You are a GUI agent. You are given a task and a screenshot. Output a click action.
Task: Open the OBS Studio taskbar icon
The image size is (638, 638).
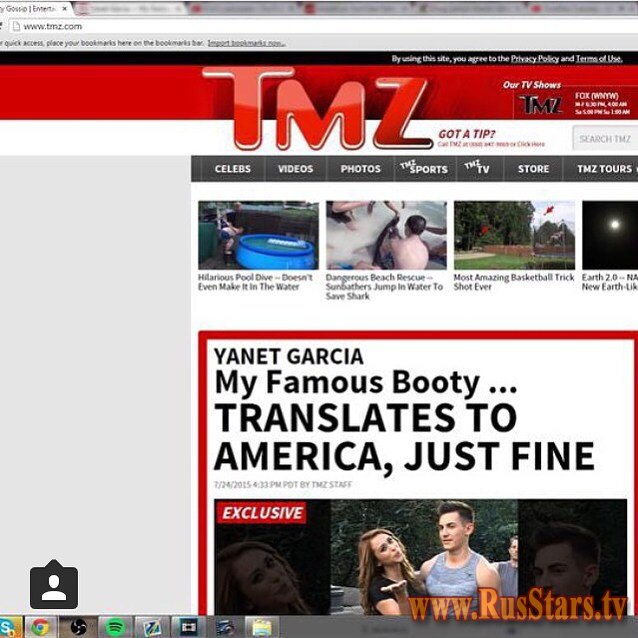(78, 627)
